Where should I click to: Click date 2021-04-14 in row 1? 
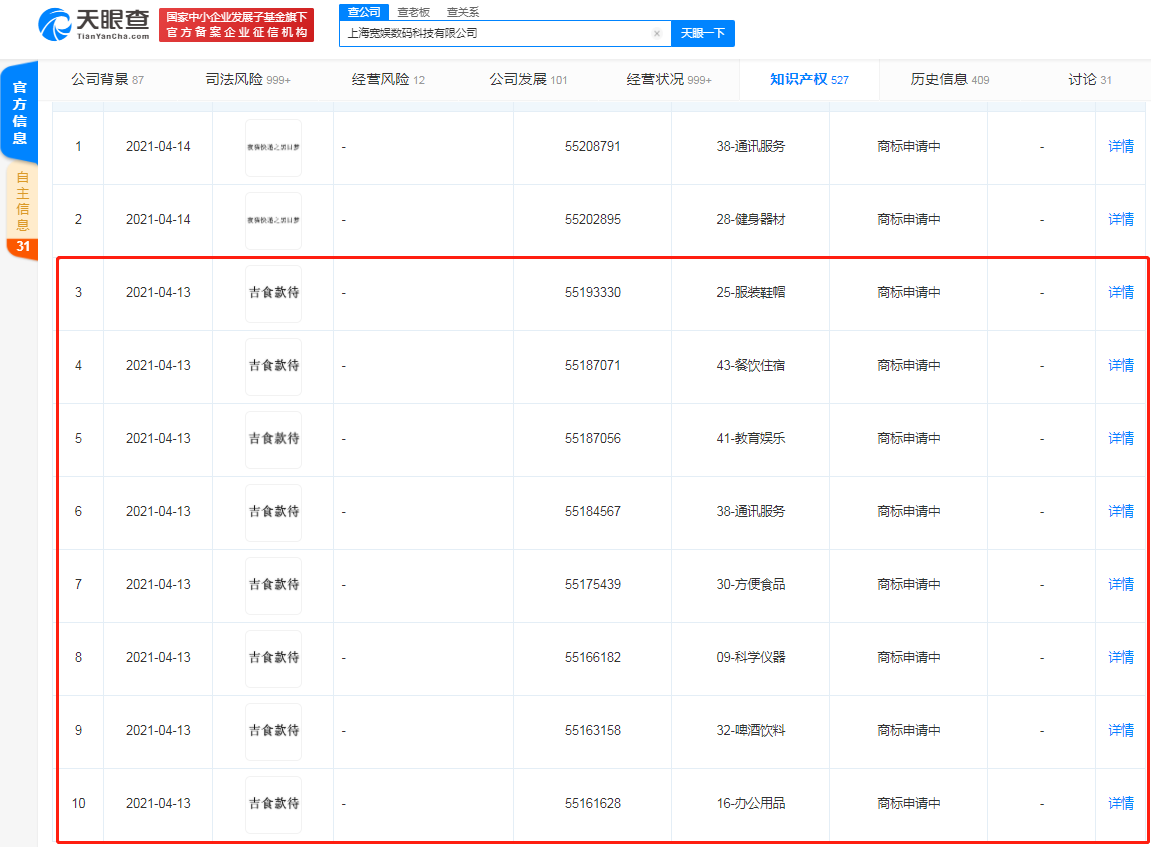tap(158, 147)
